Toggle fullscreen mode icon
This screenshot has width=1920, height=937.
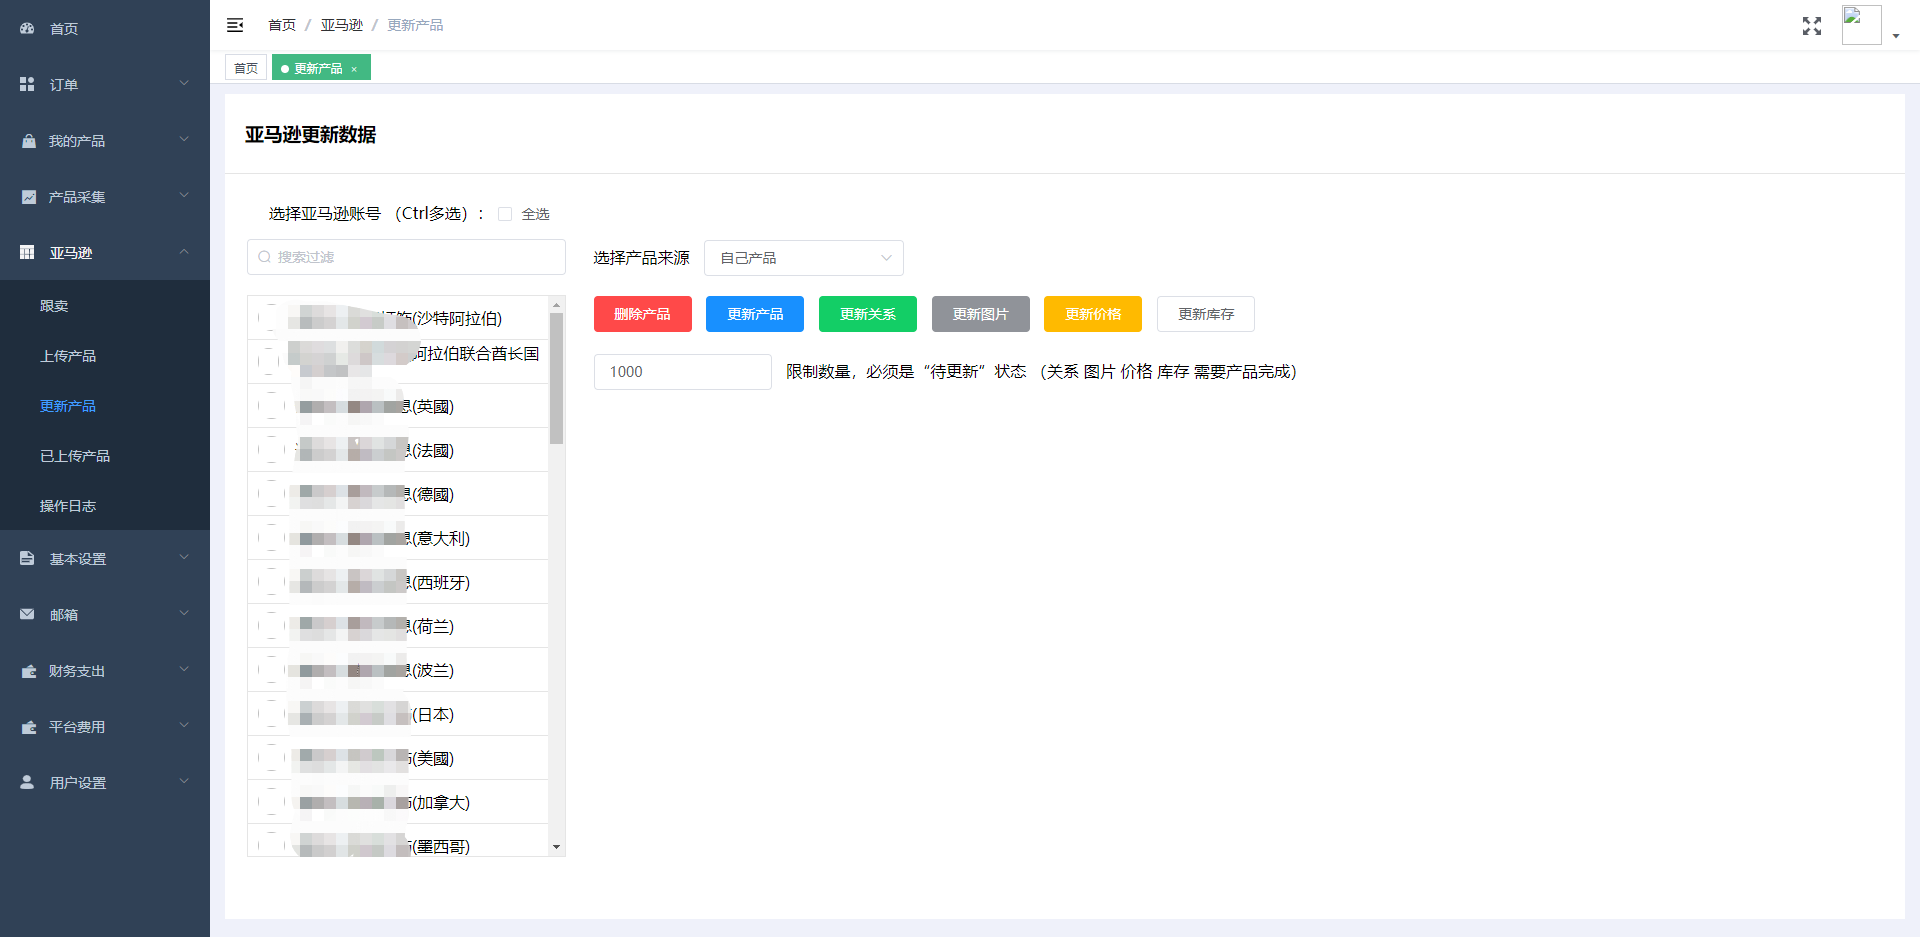pos(1811,26)
